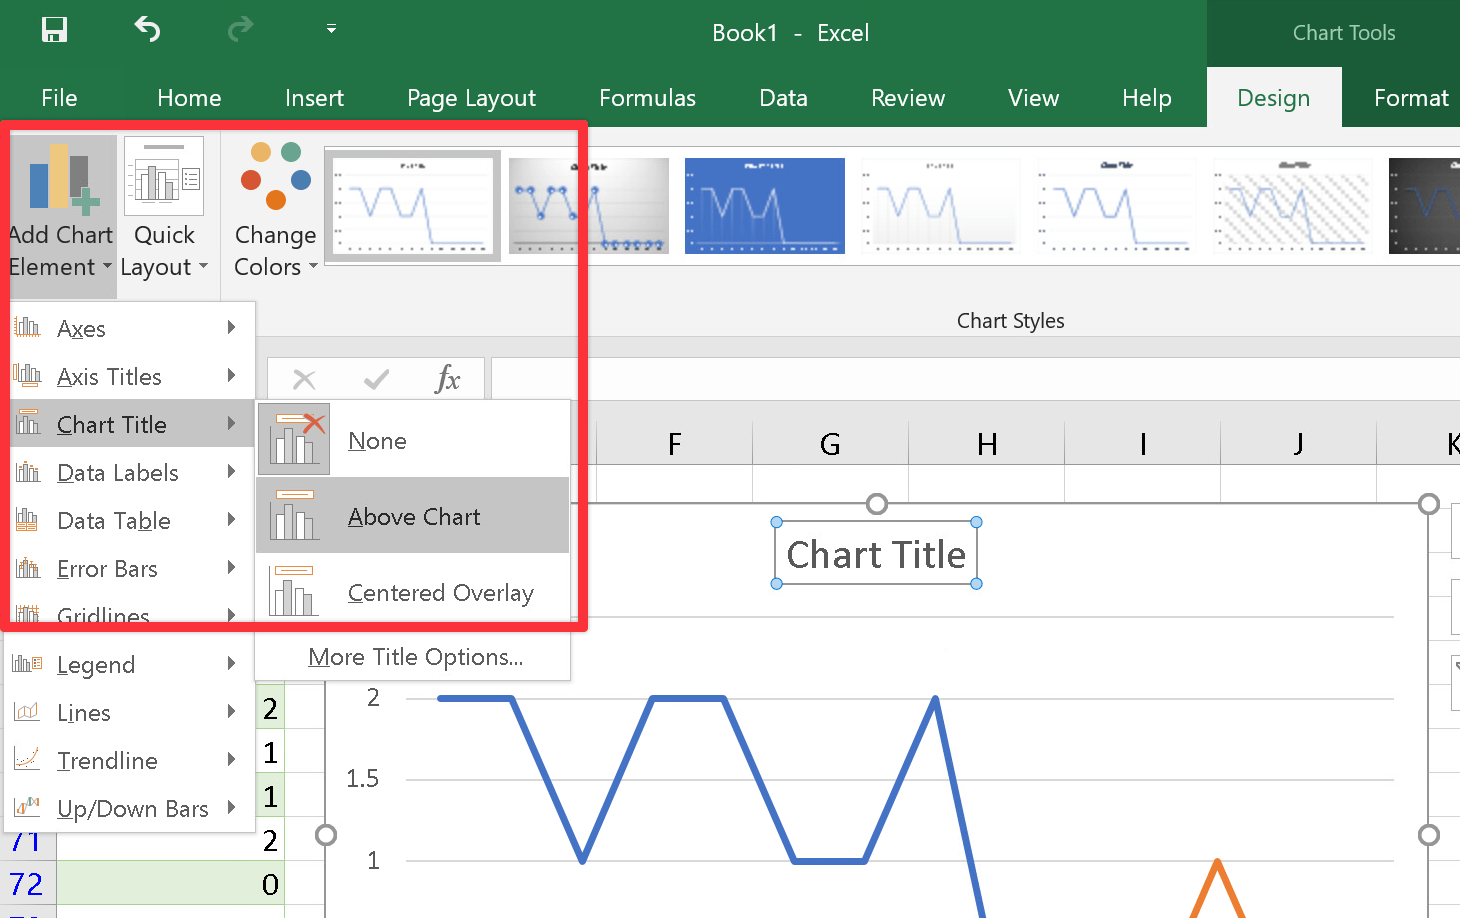Click the formula bar Cancel X icon
This screenshot has height=918, width=1460.
(x=304, y=379)
